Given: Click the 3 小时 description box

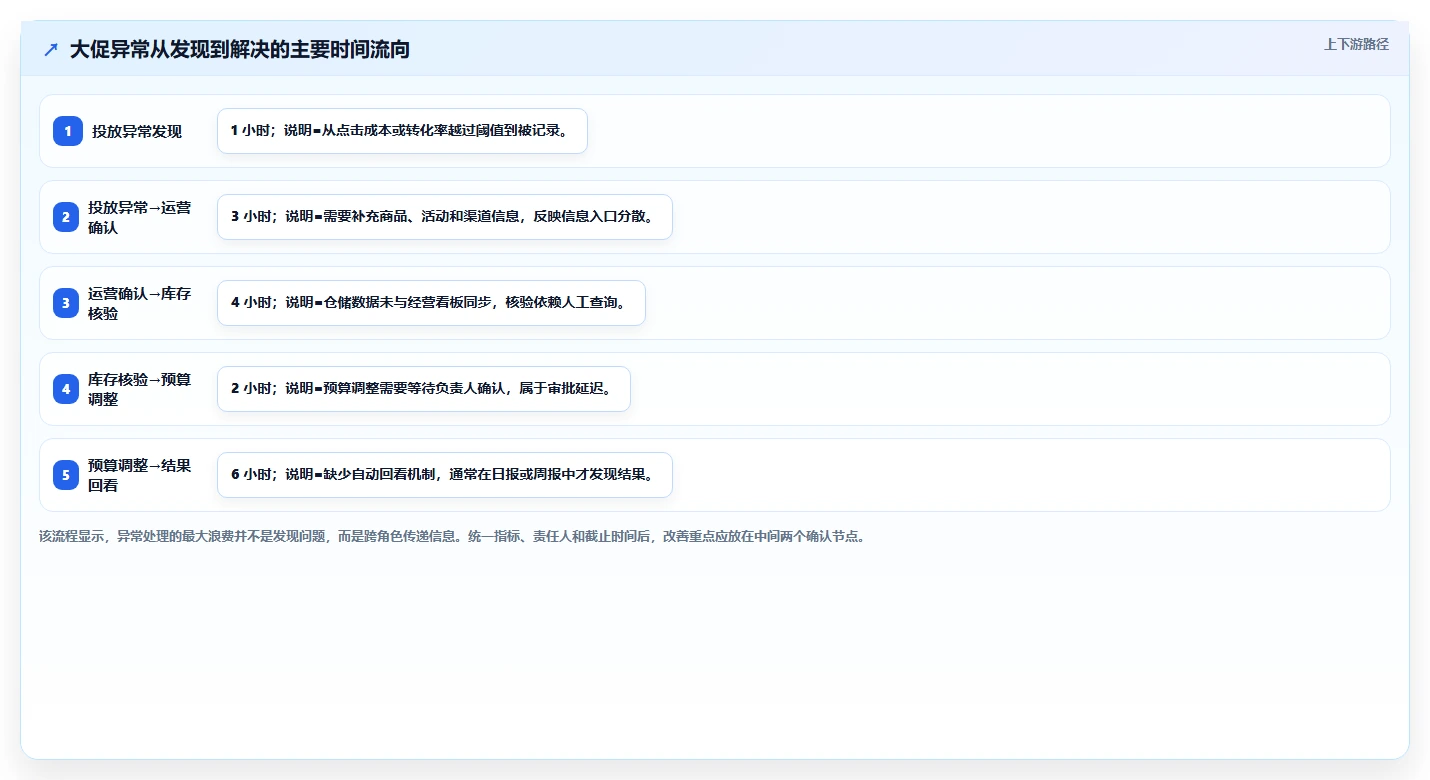Looking at the screenshot, I should 445,217.
